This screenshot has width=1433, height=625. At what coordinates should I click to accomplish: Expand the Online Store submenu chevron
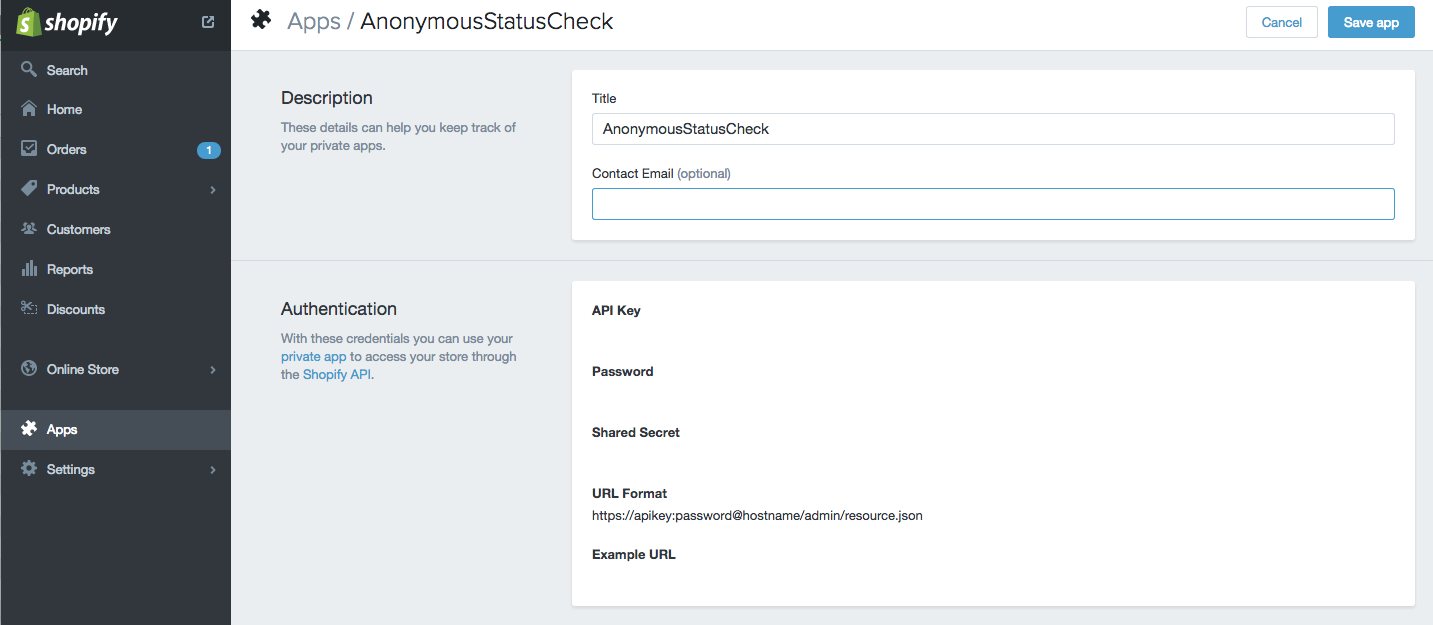[x=213, y=370]
